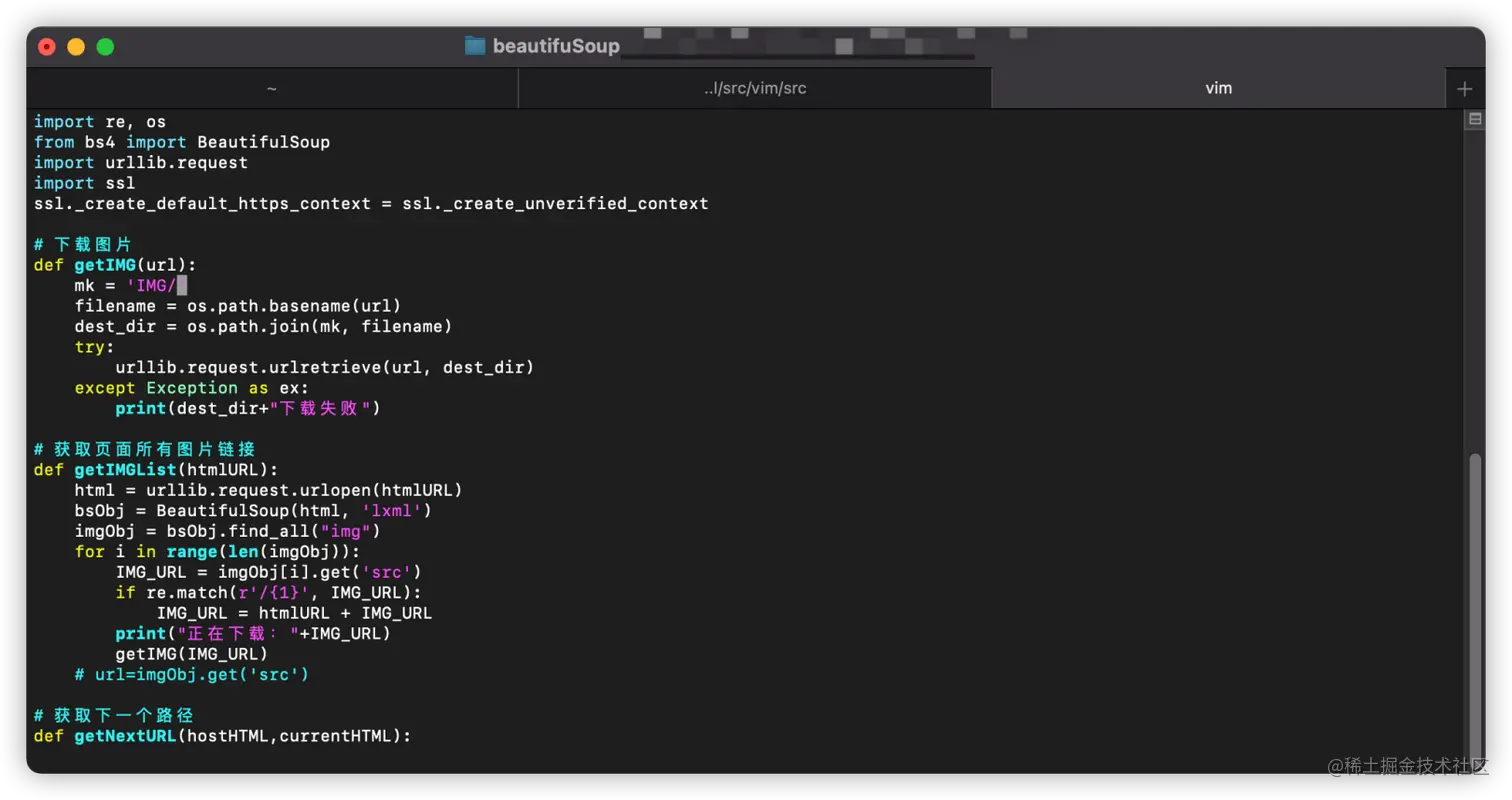Click the 'def getIMG(url):' line
The width and height of the screenshot is (1512, 800).
pos(116,265)
